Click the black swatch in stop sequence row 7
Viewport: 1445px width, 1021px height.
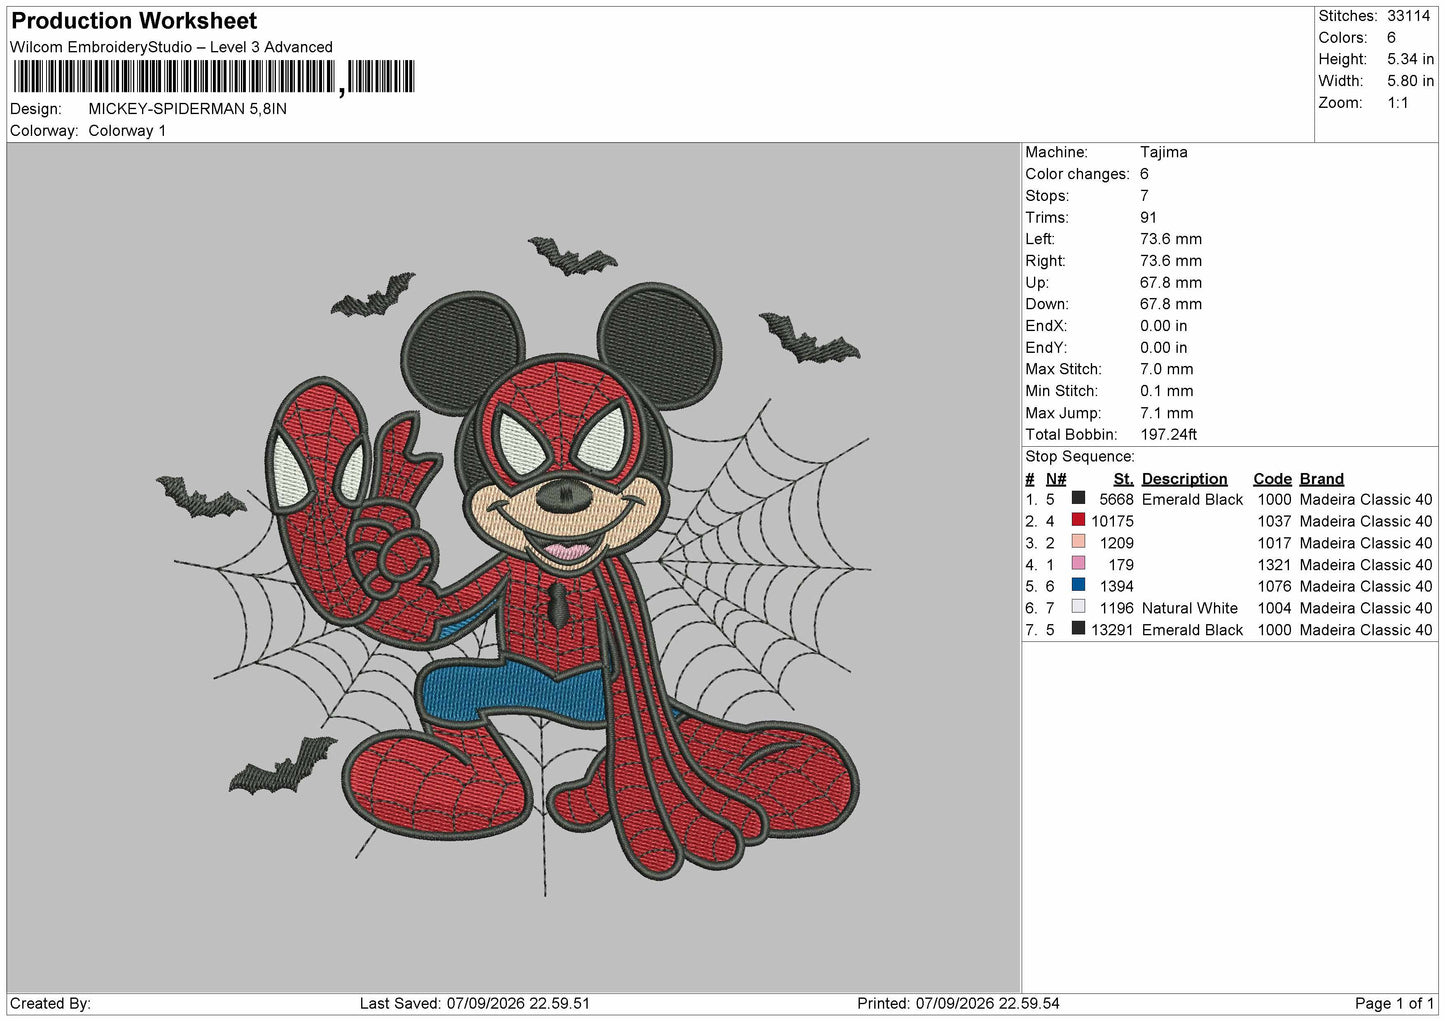[1078, 628]
